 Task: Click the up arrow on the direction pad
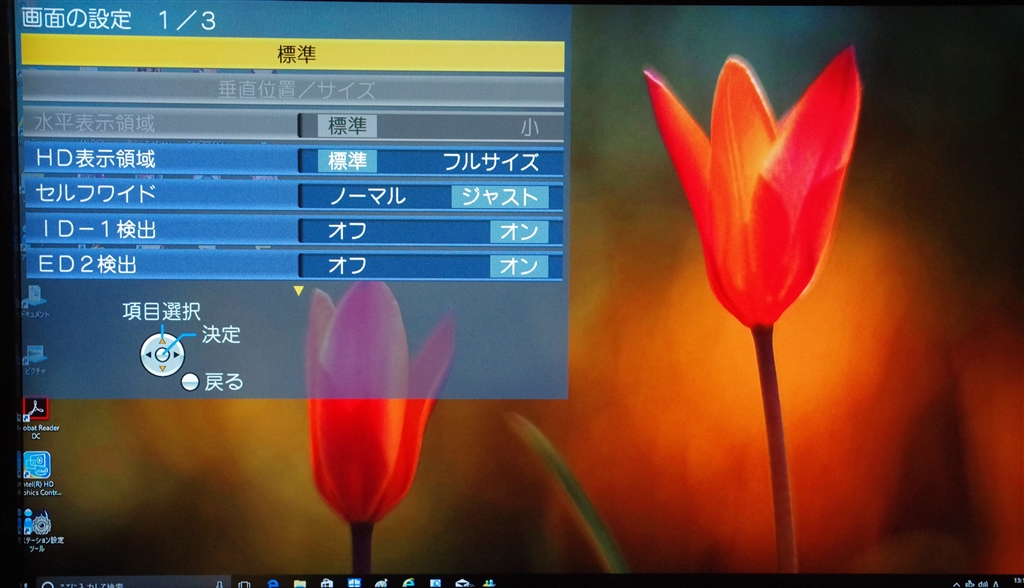[162, 341]
